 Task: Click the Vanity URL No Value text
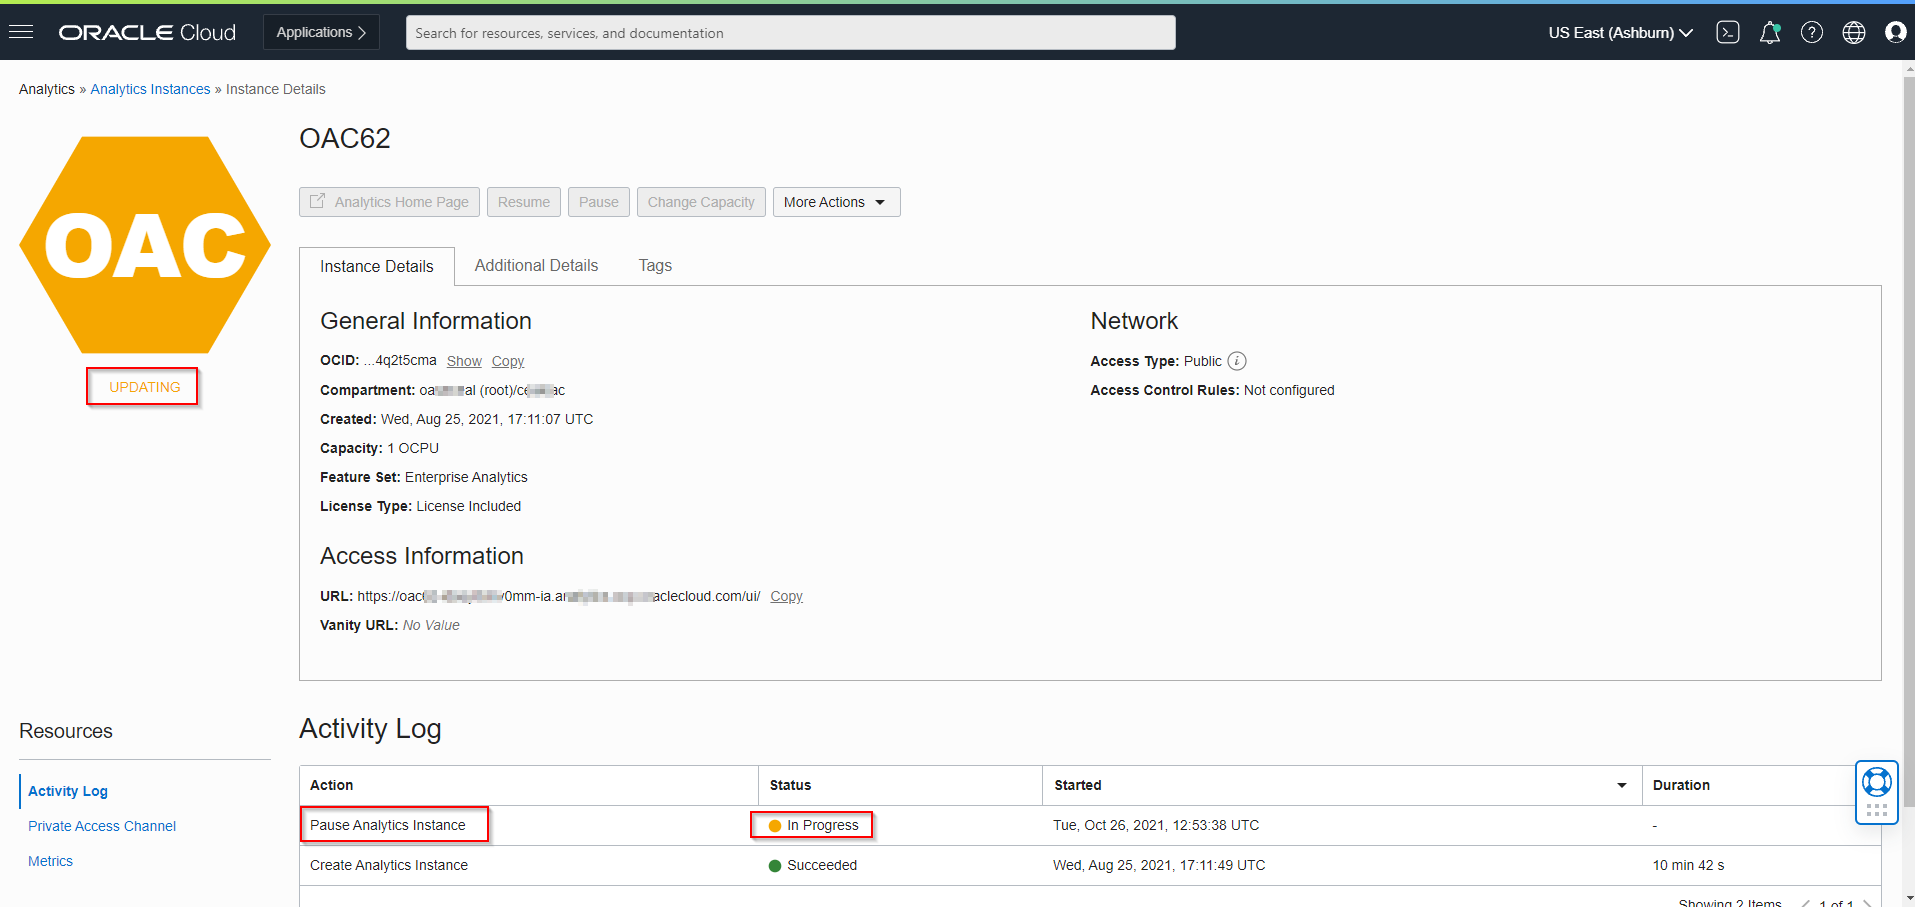tap(431, 625)
